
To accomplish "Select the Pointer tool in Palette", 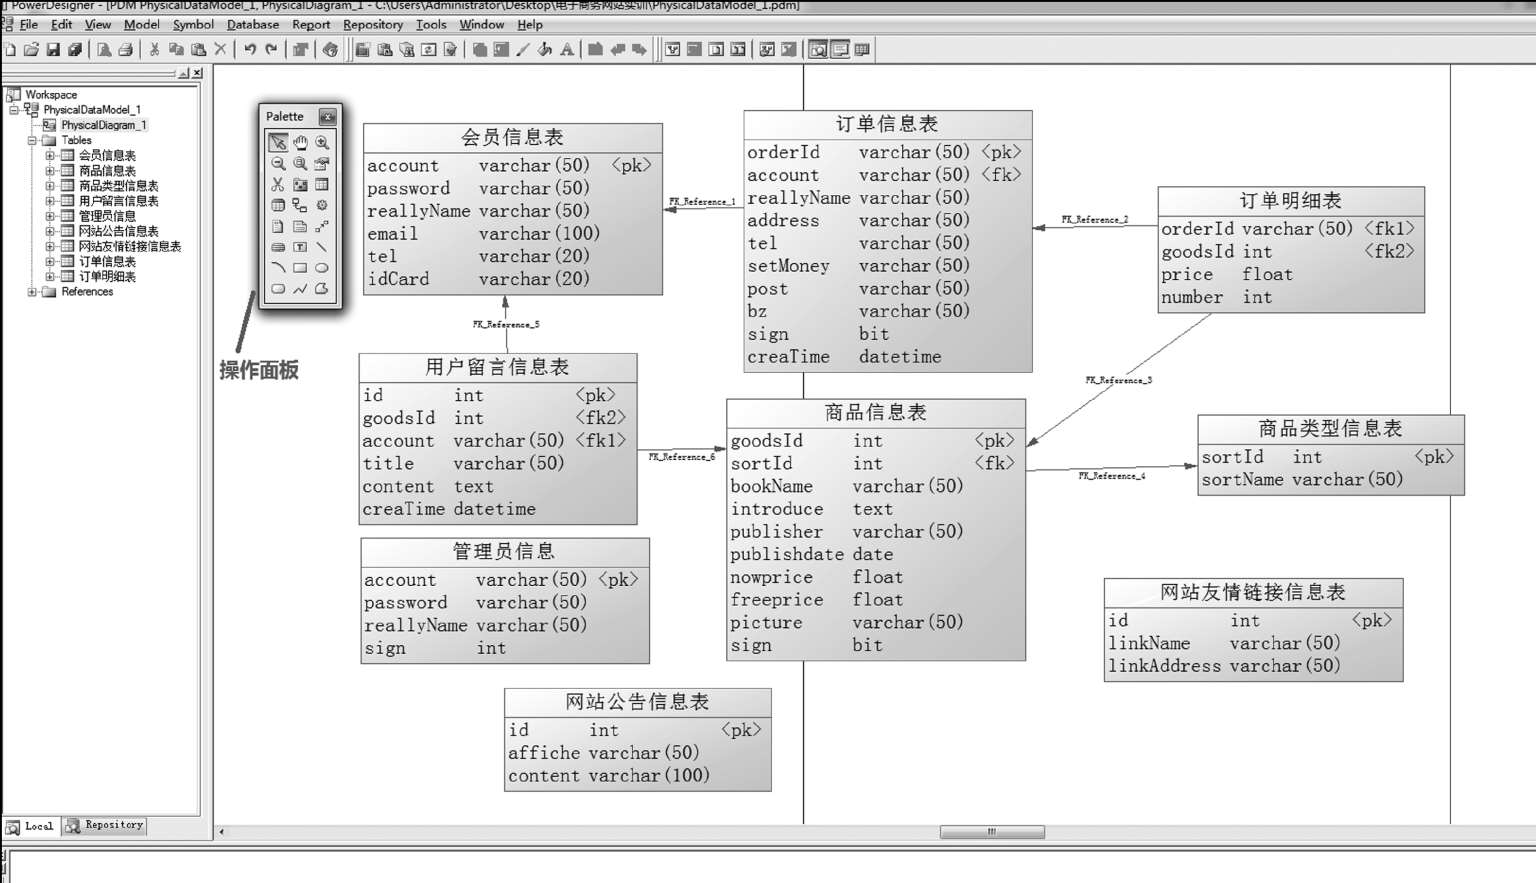I will [x=278, y=143].
